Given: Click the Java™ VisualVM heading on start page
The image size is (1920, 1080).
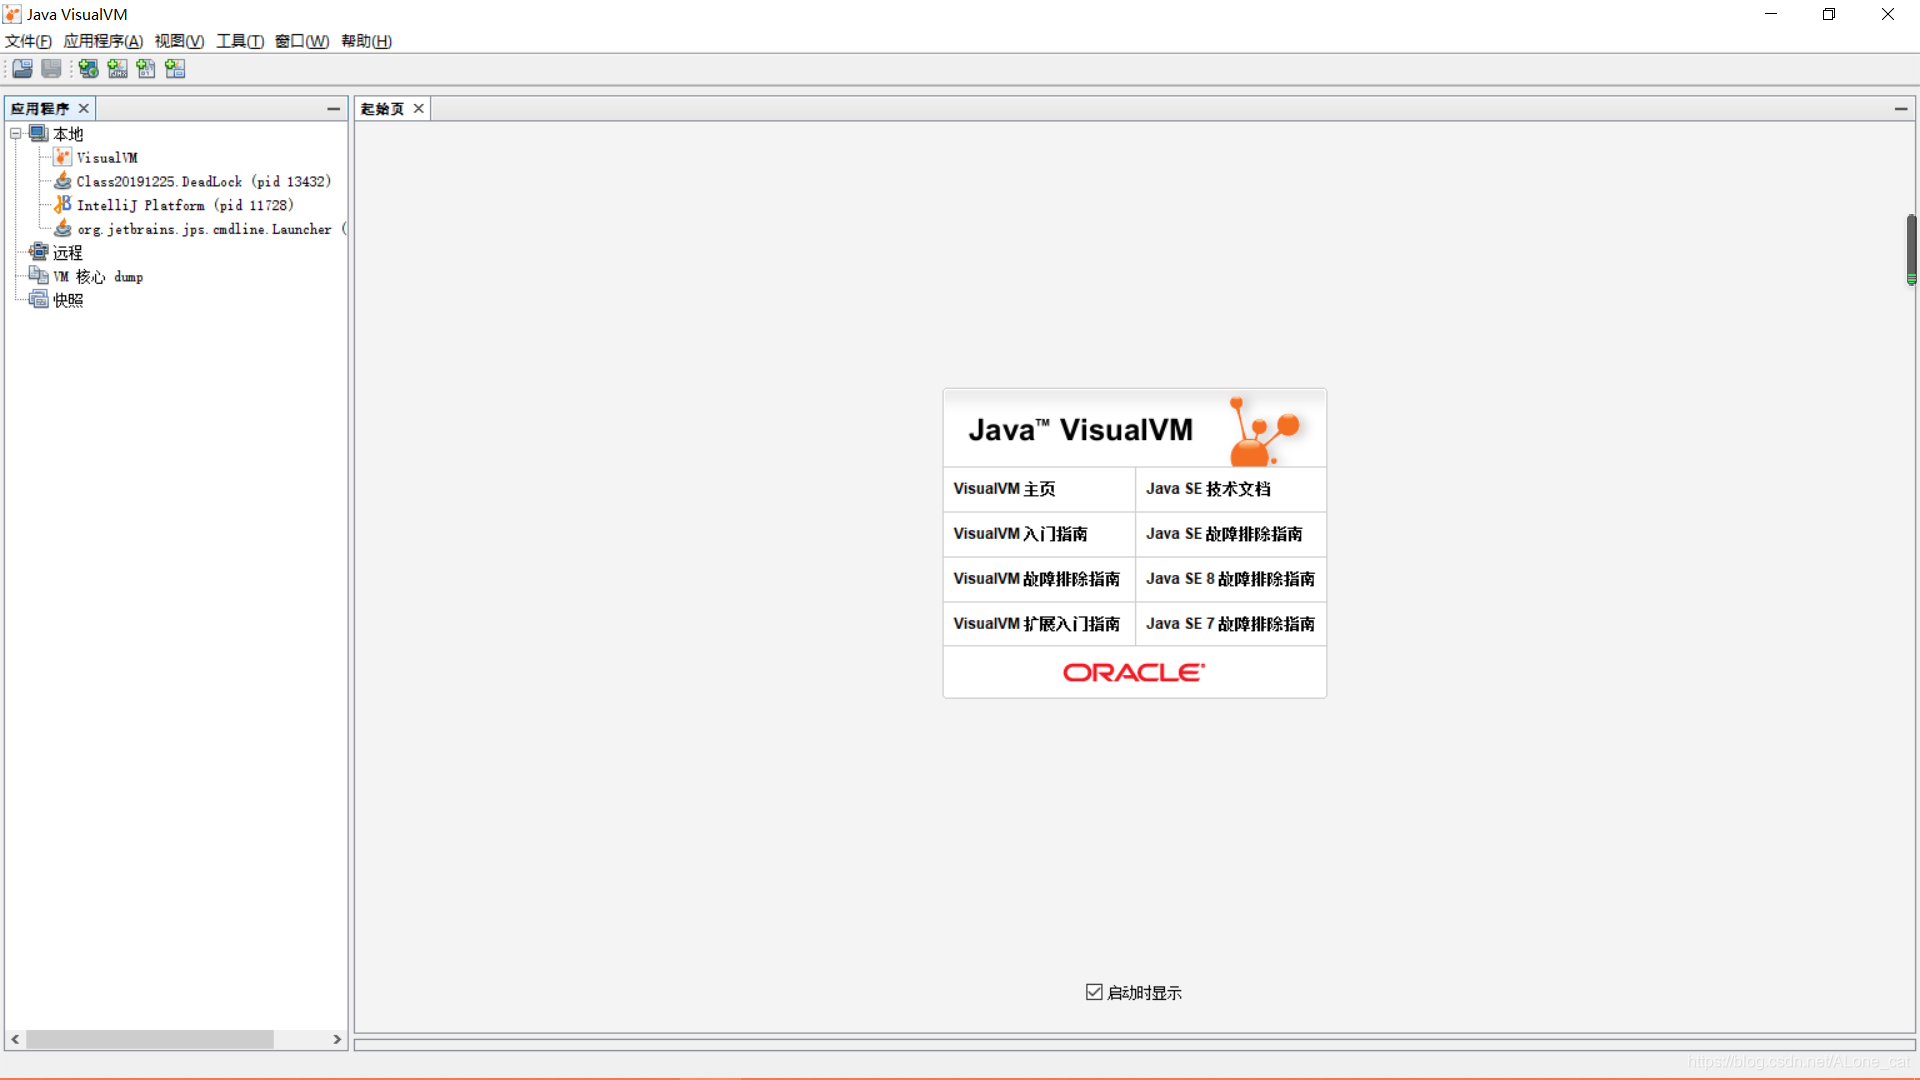Looking at the screenshot, I should point(1080,430).
